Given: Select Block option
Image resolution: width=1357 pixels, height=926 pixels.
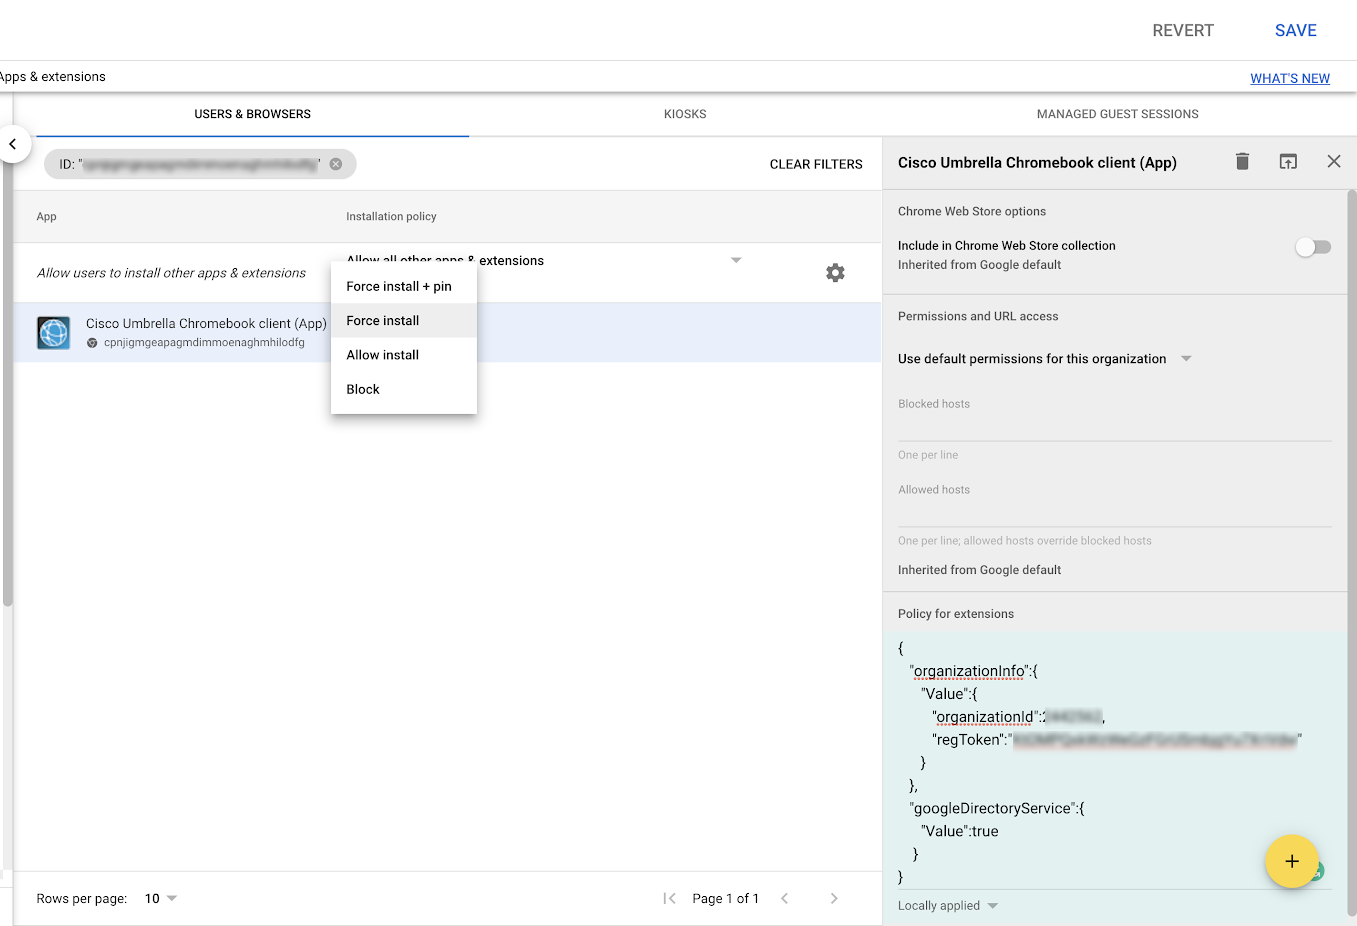Looking at the screenshot, I should coord(404,389).
